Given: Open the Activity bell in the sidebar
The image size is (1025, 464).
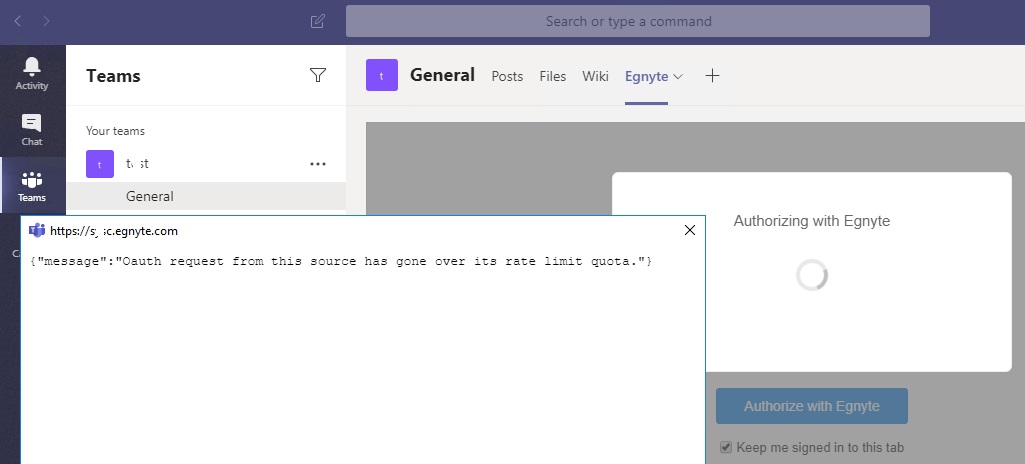Looking at the screenshot, I should [x=32, y=73].
